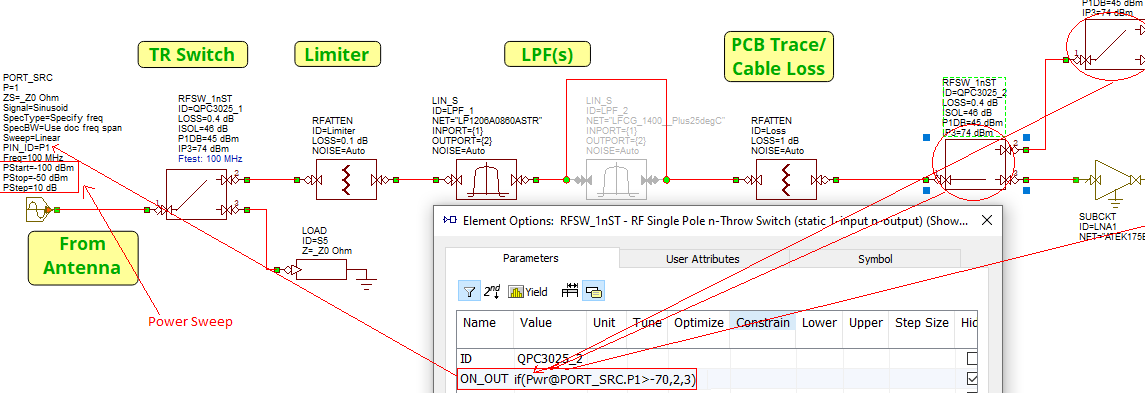
Task: Select the S5 LOAD termination symbol
Action: click(320, 270)
